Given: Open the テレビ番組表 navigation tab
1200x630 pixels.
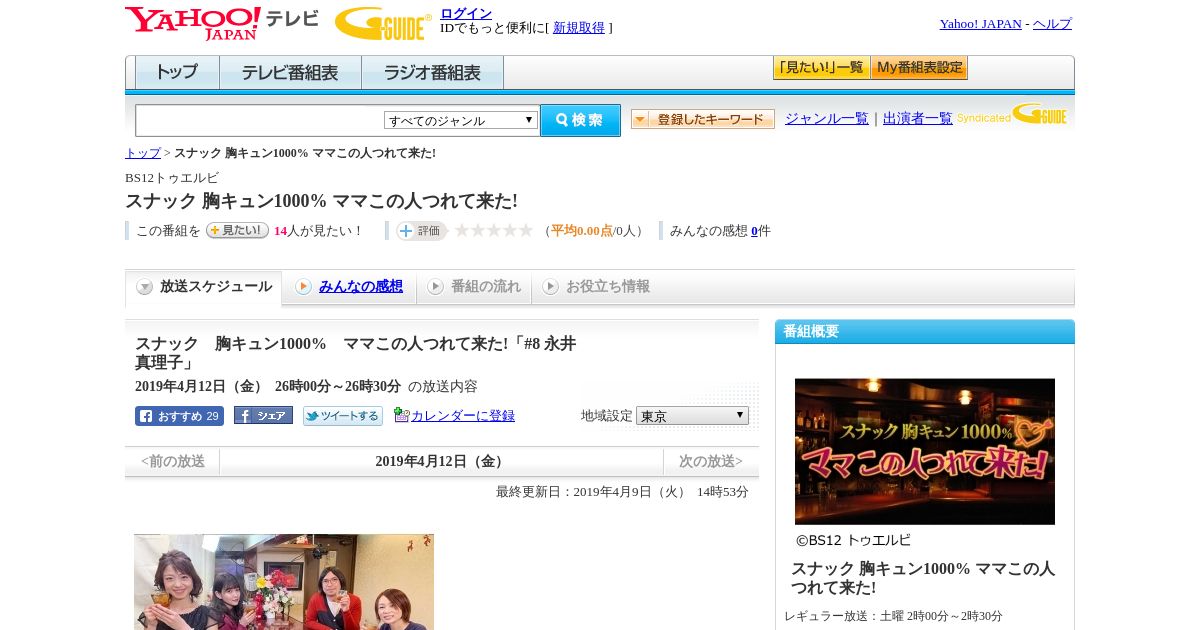Looking at the screenshot, I should tap(290, 73).
